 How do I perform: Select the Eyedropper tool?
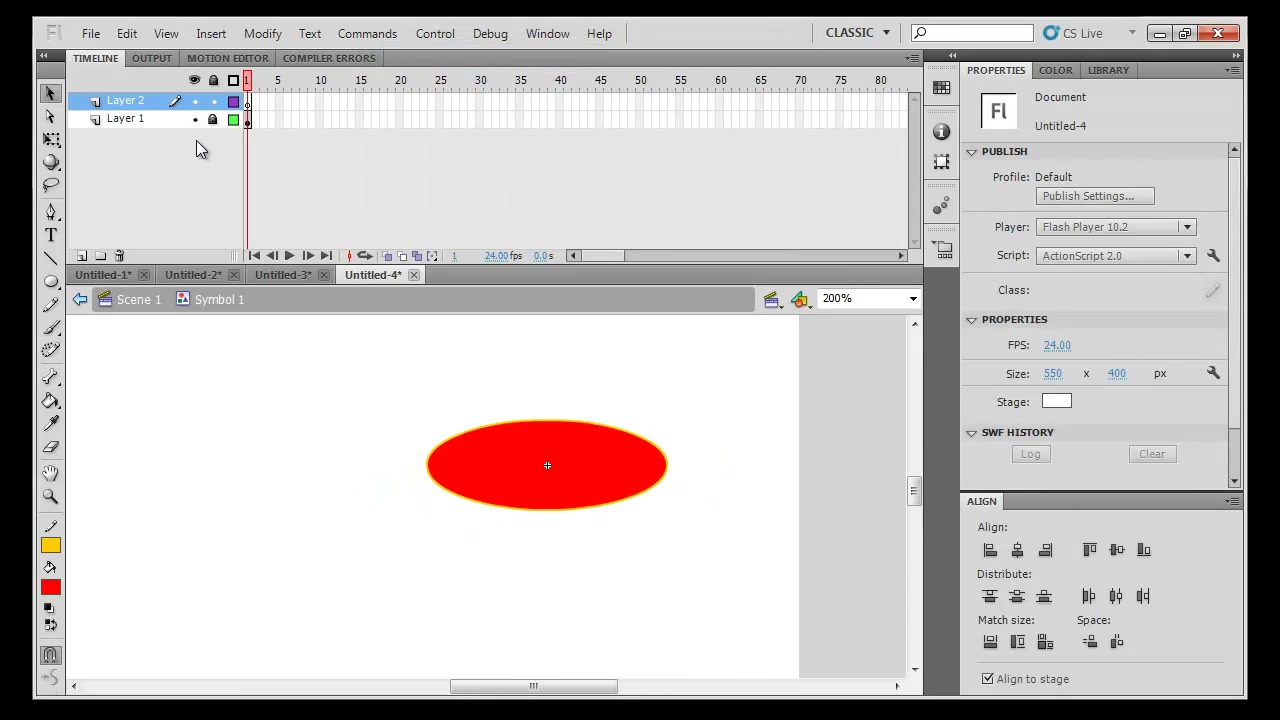click(x=51, y=424)
